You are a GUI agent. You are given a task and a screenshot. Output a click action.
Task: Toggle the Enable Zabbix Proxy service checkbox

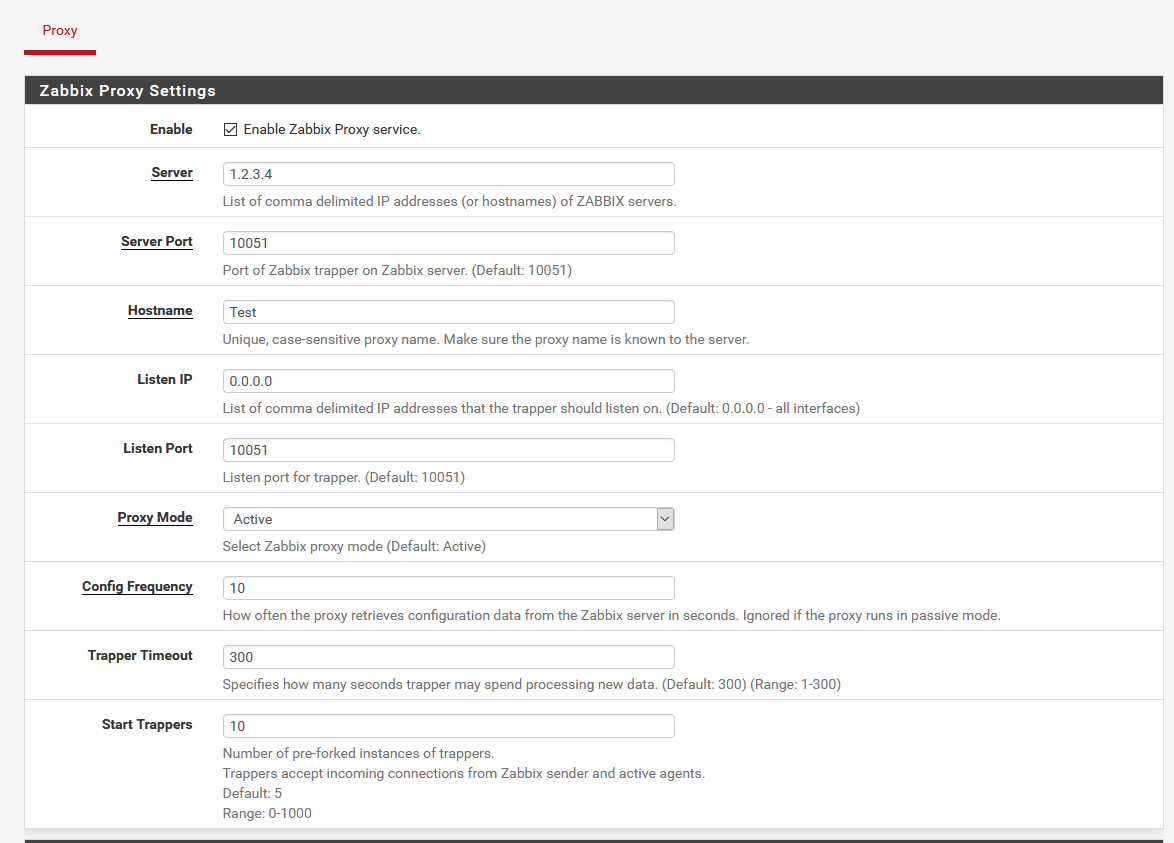coord(230,130)
